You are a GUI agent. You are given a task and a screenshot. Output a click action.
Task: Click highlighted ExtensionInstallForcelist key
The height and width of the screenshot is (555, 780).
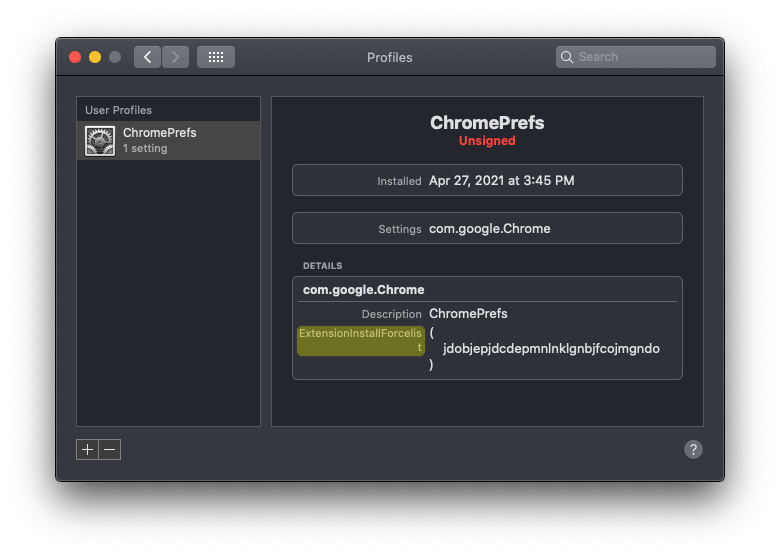[361, 341]
